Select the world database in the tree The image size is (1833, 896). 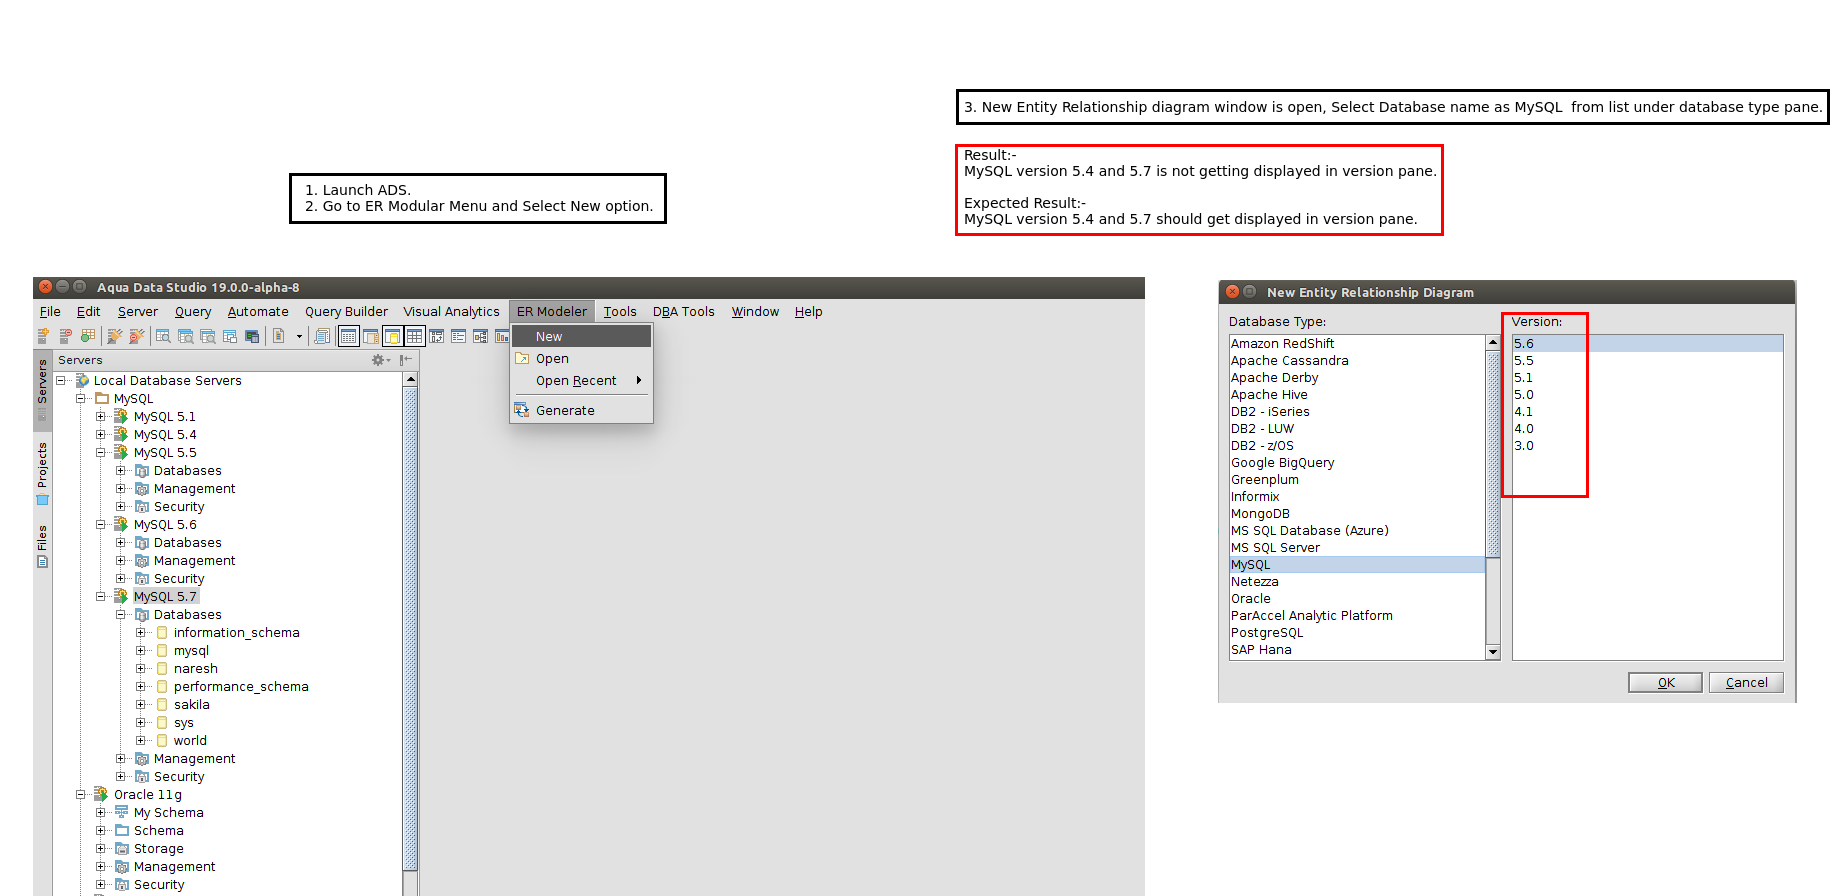tap(190, 741)
